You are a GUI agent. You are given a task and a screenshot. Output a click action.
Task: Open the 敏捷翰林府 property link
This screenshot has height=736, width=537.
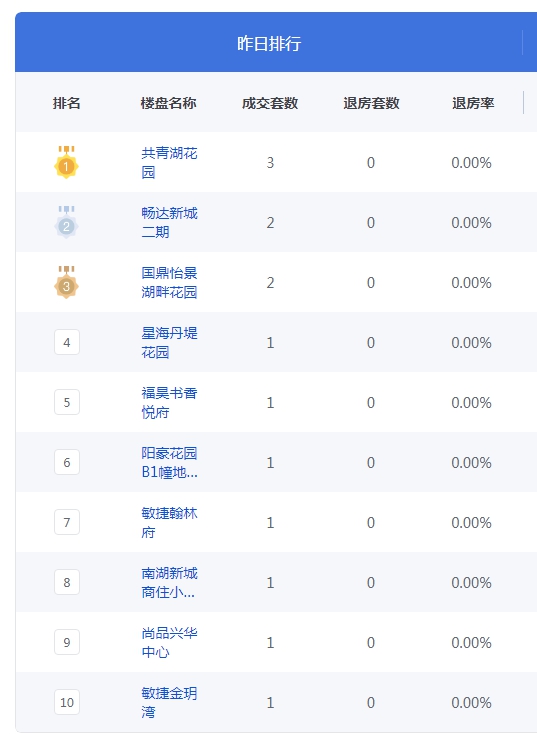[x=169, y=522]
